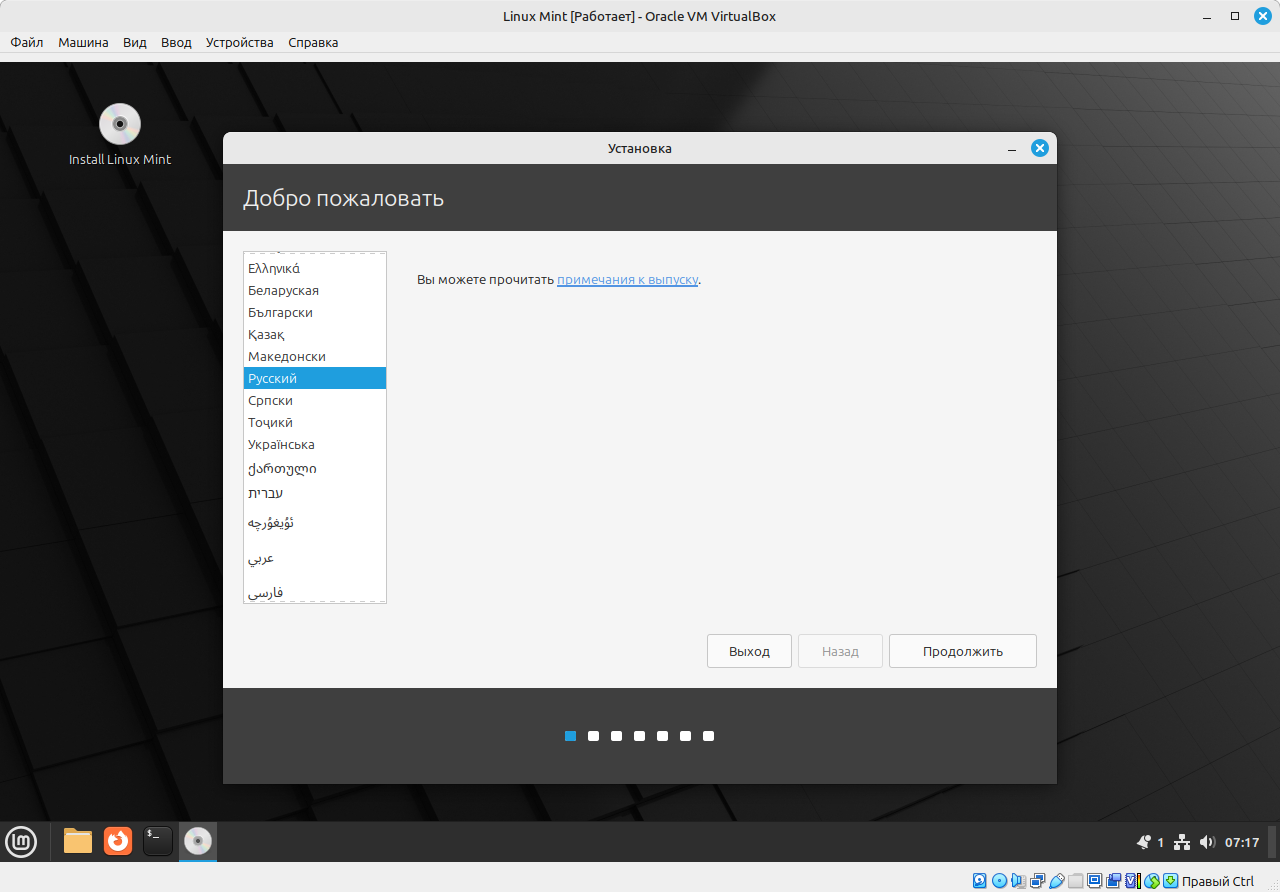
Task: Select Қазақ in the language list
Action: 315,334
